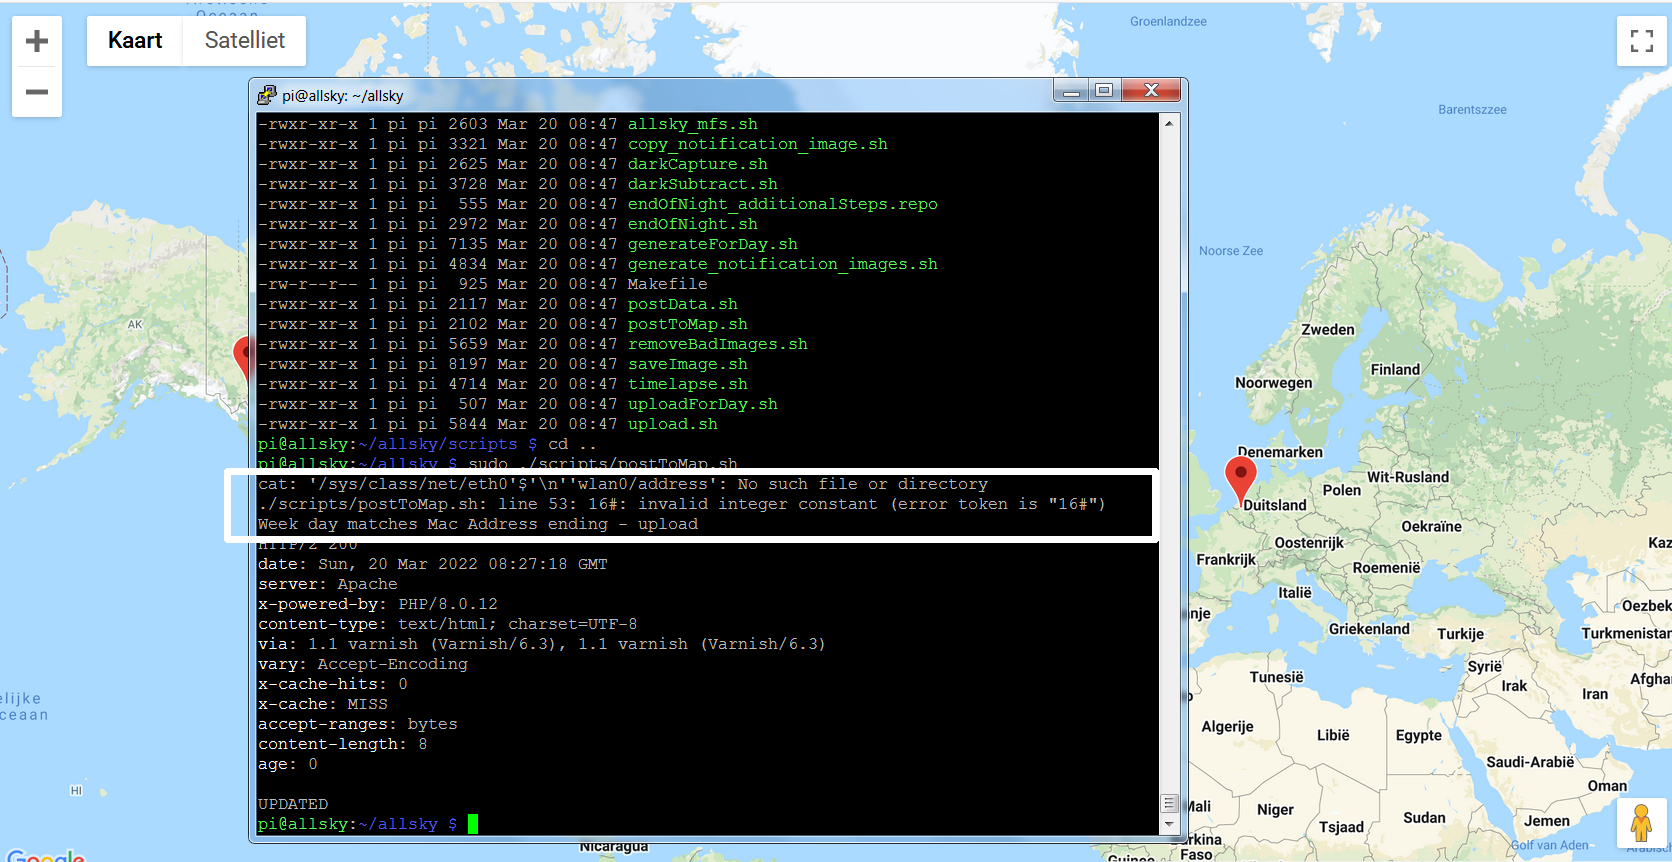
Task: Click upload.sh file name
Action: [673, 424]
